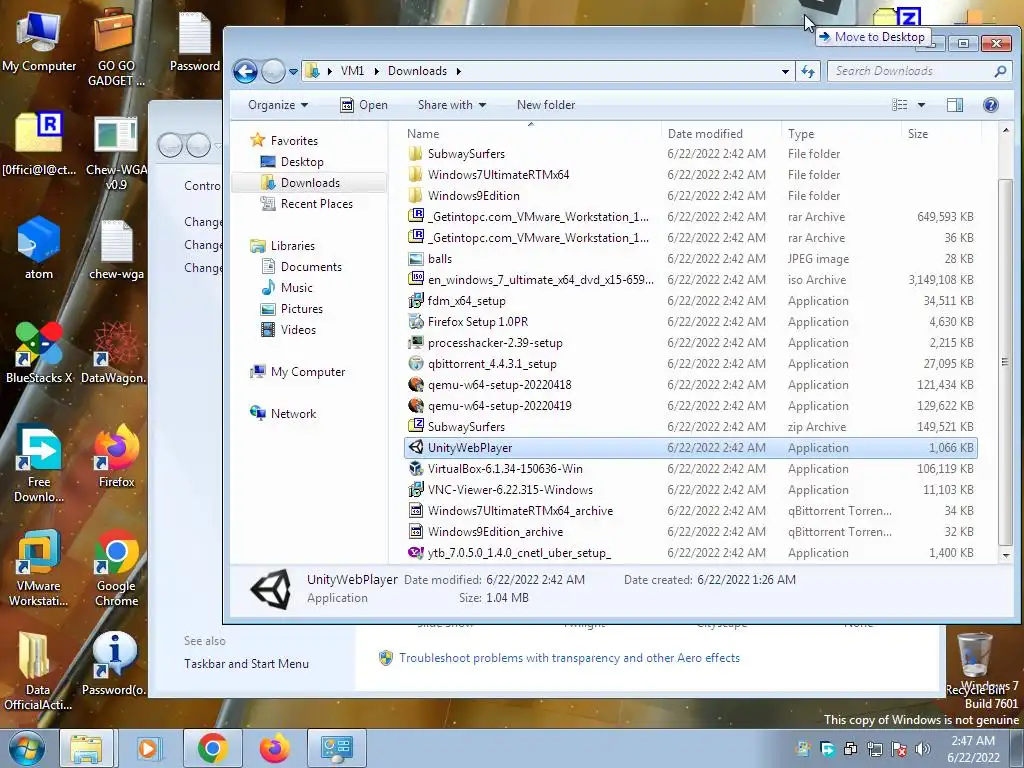Click Troubleshoot problems with transparency link
The image size is (1024, 768).
[569, 658]
